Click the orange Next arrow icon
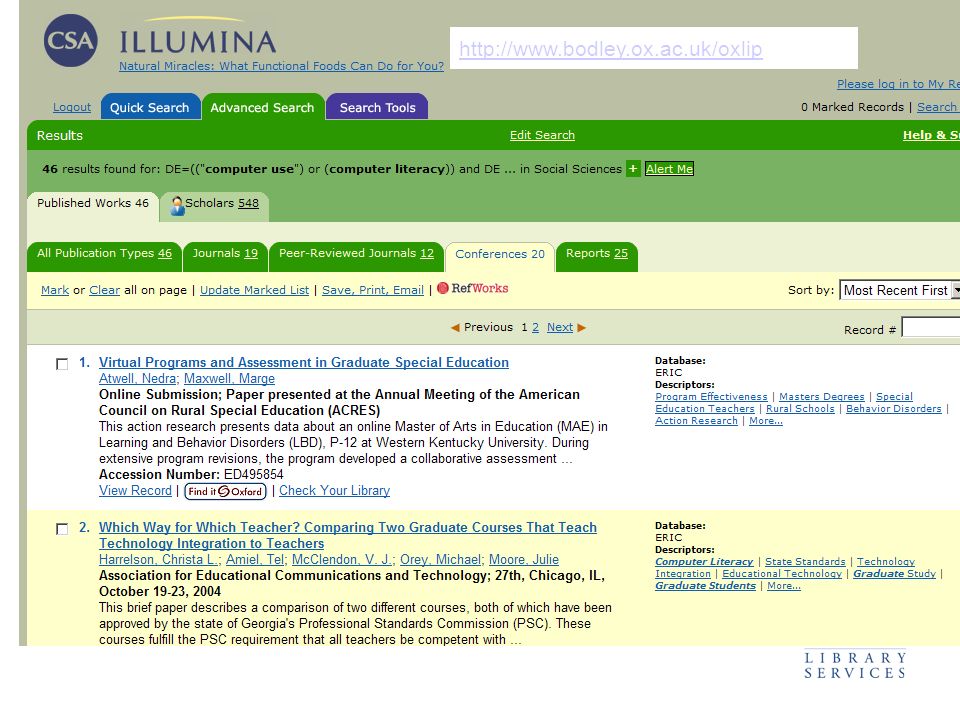Image resolution: width=960 pixels, height=720 pixels. click(582, 328)
